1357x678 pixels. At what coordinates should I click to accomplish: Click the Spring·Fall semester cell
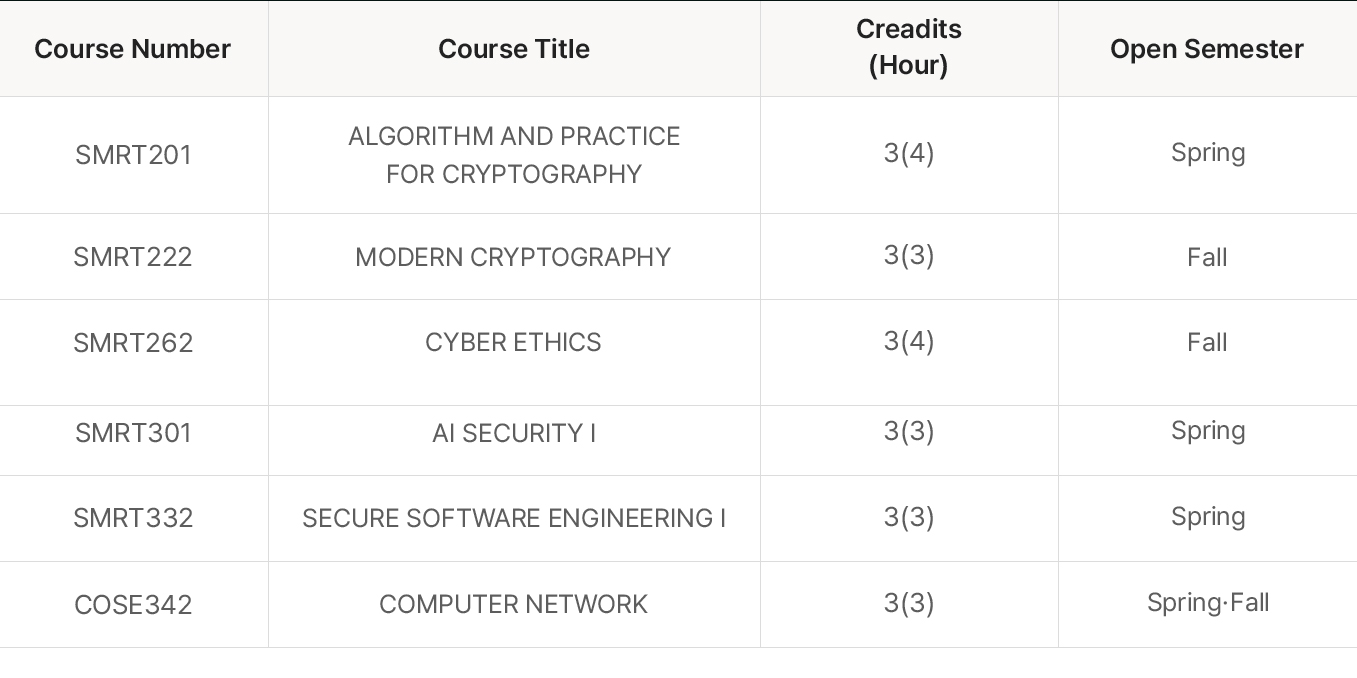(x=1208, y=603)
